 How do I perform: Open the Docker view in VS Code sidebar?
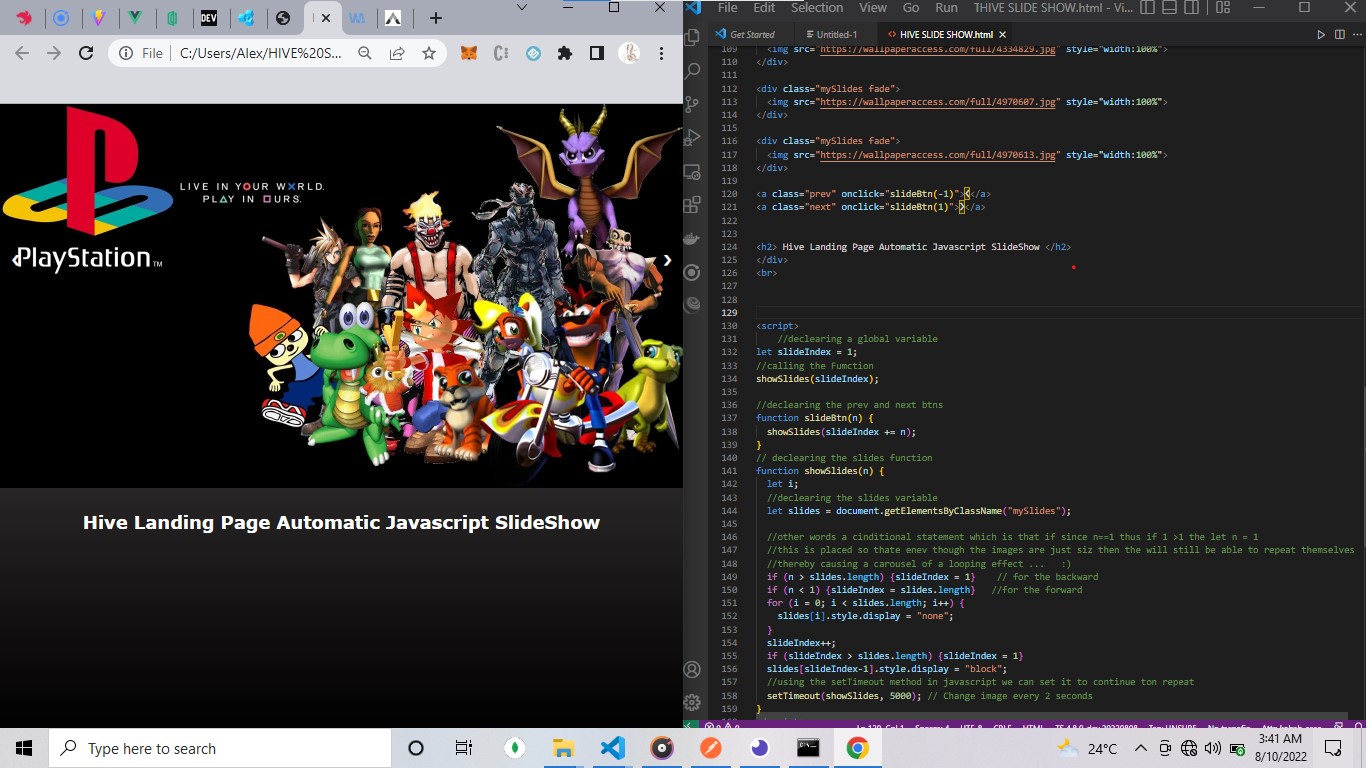click(692, 238)
